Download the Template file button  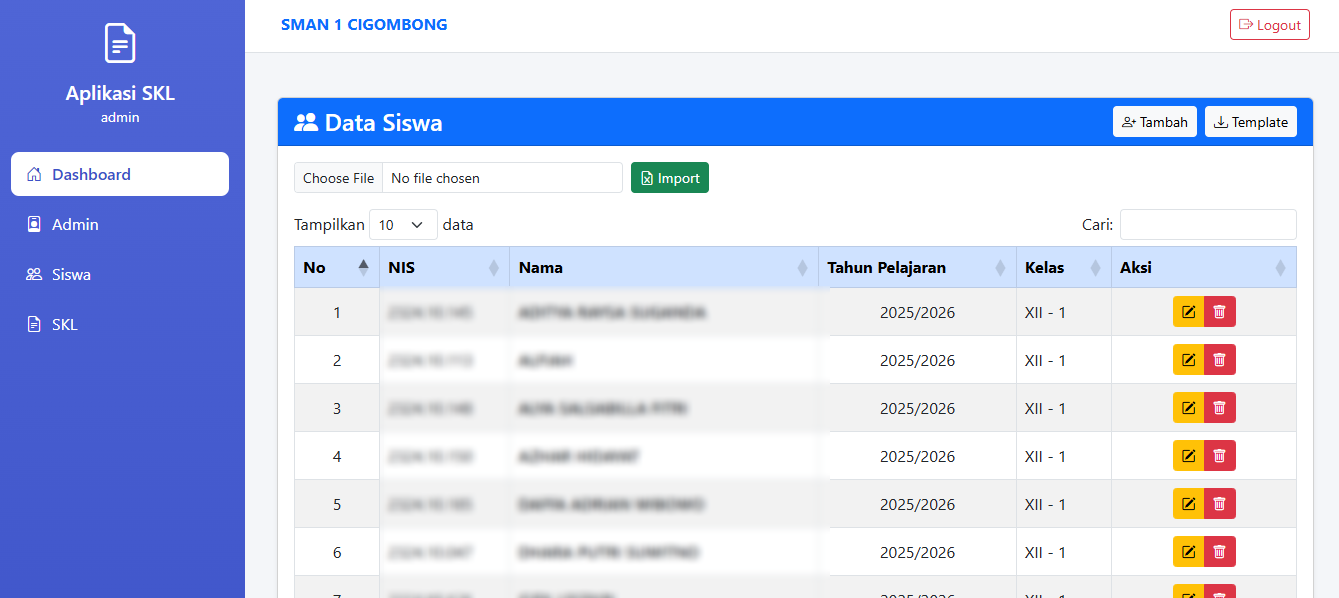[1250, 122]
